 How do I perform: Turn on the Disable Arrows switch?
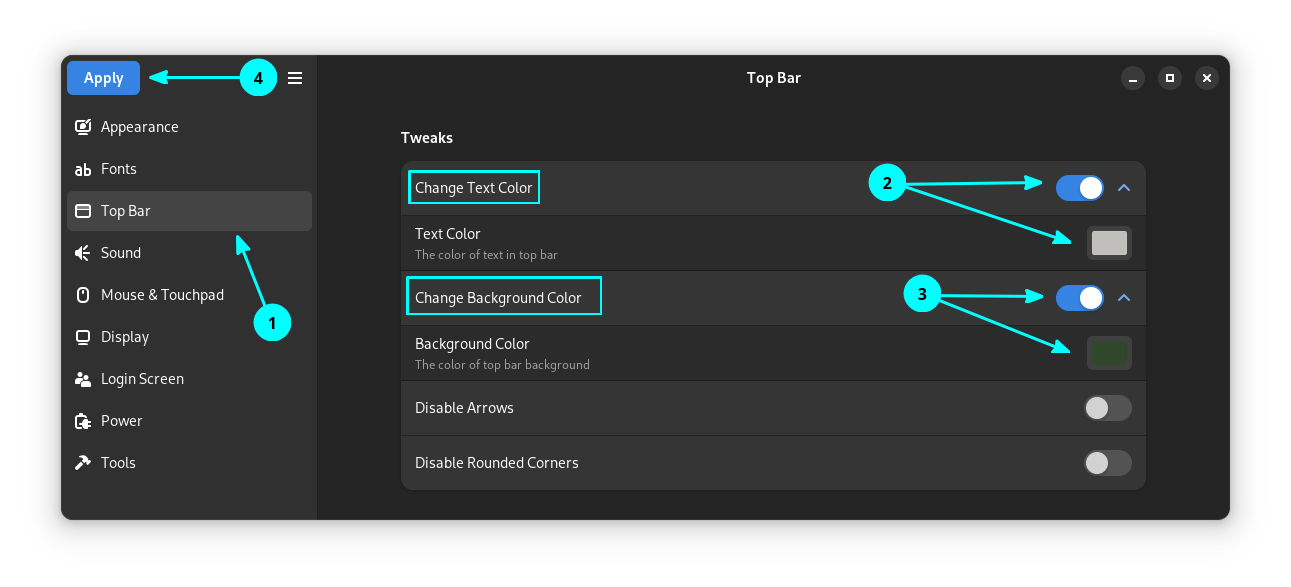[1107, 408]
